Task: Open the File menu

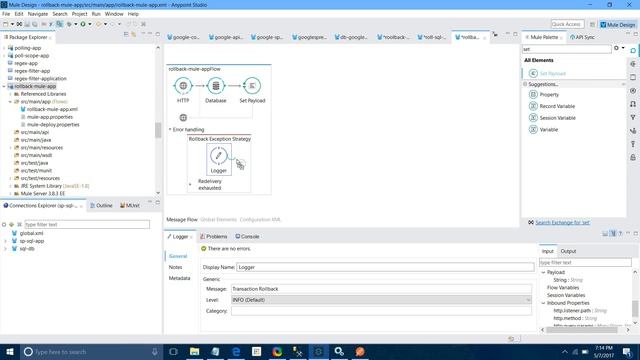Action: tap(6, 14)
